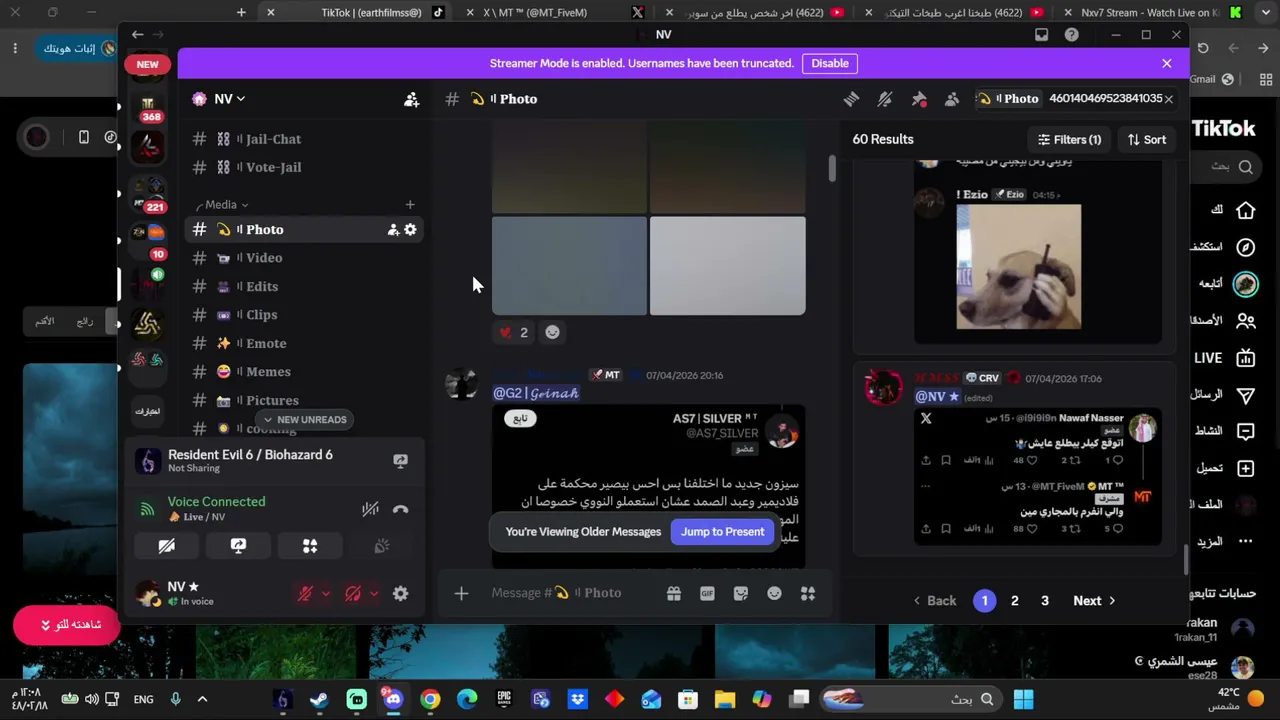Screen dimensions: 1280x720
Task: Open the Emote channel
Action: point(303,343)
